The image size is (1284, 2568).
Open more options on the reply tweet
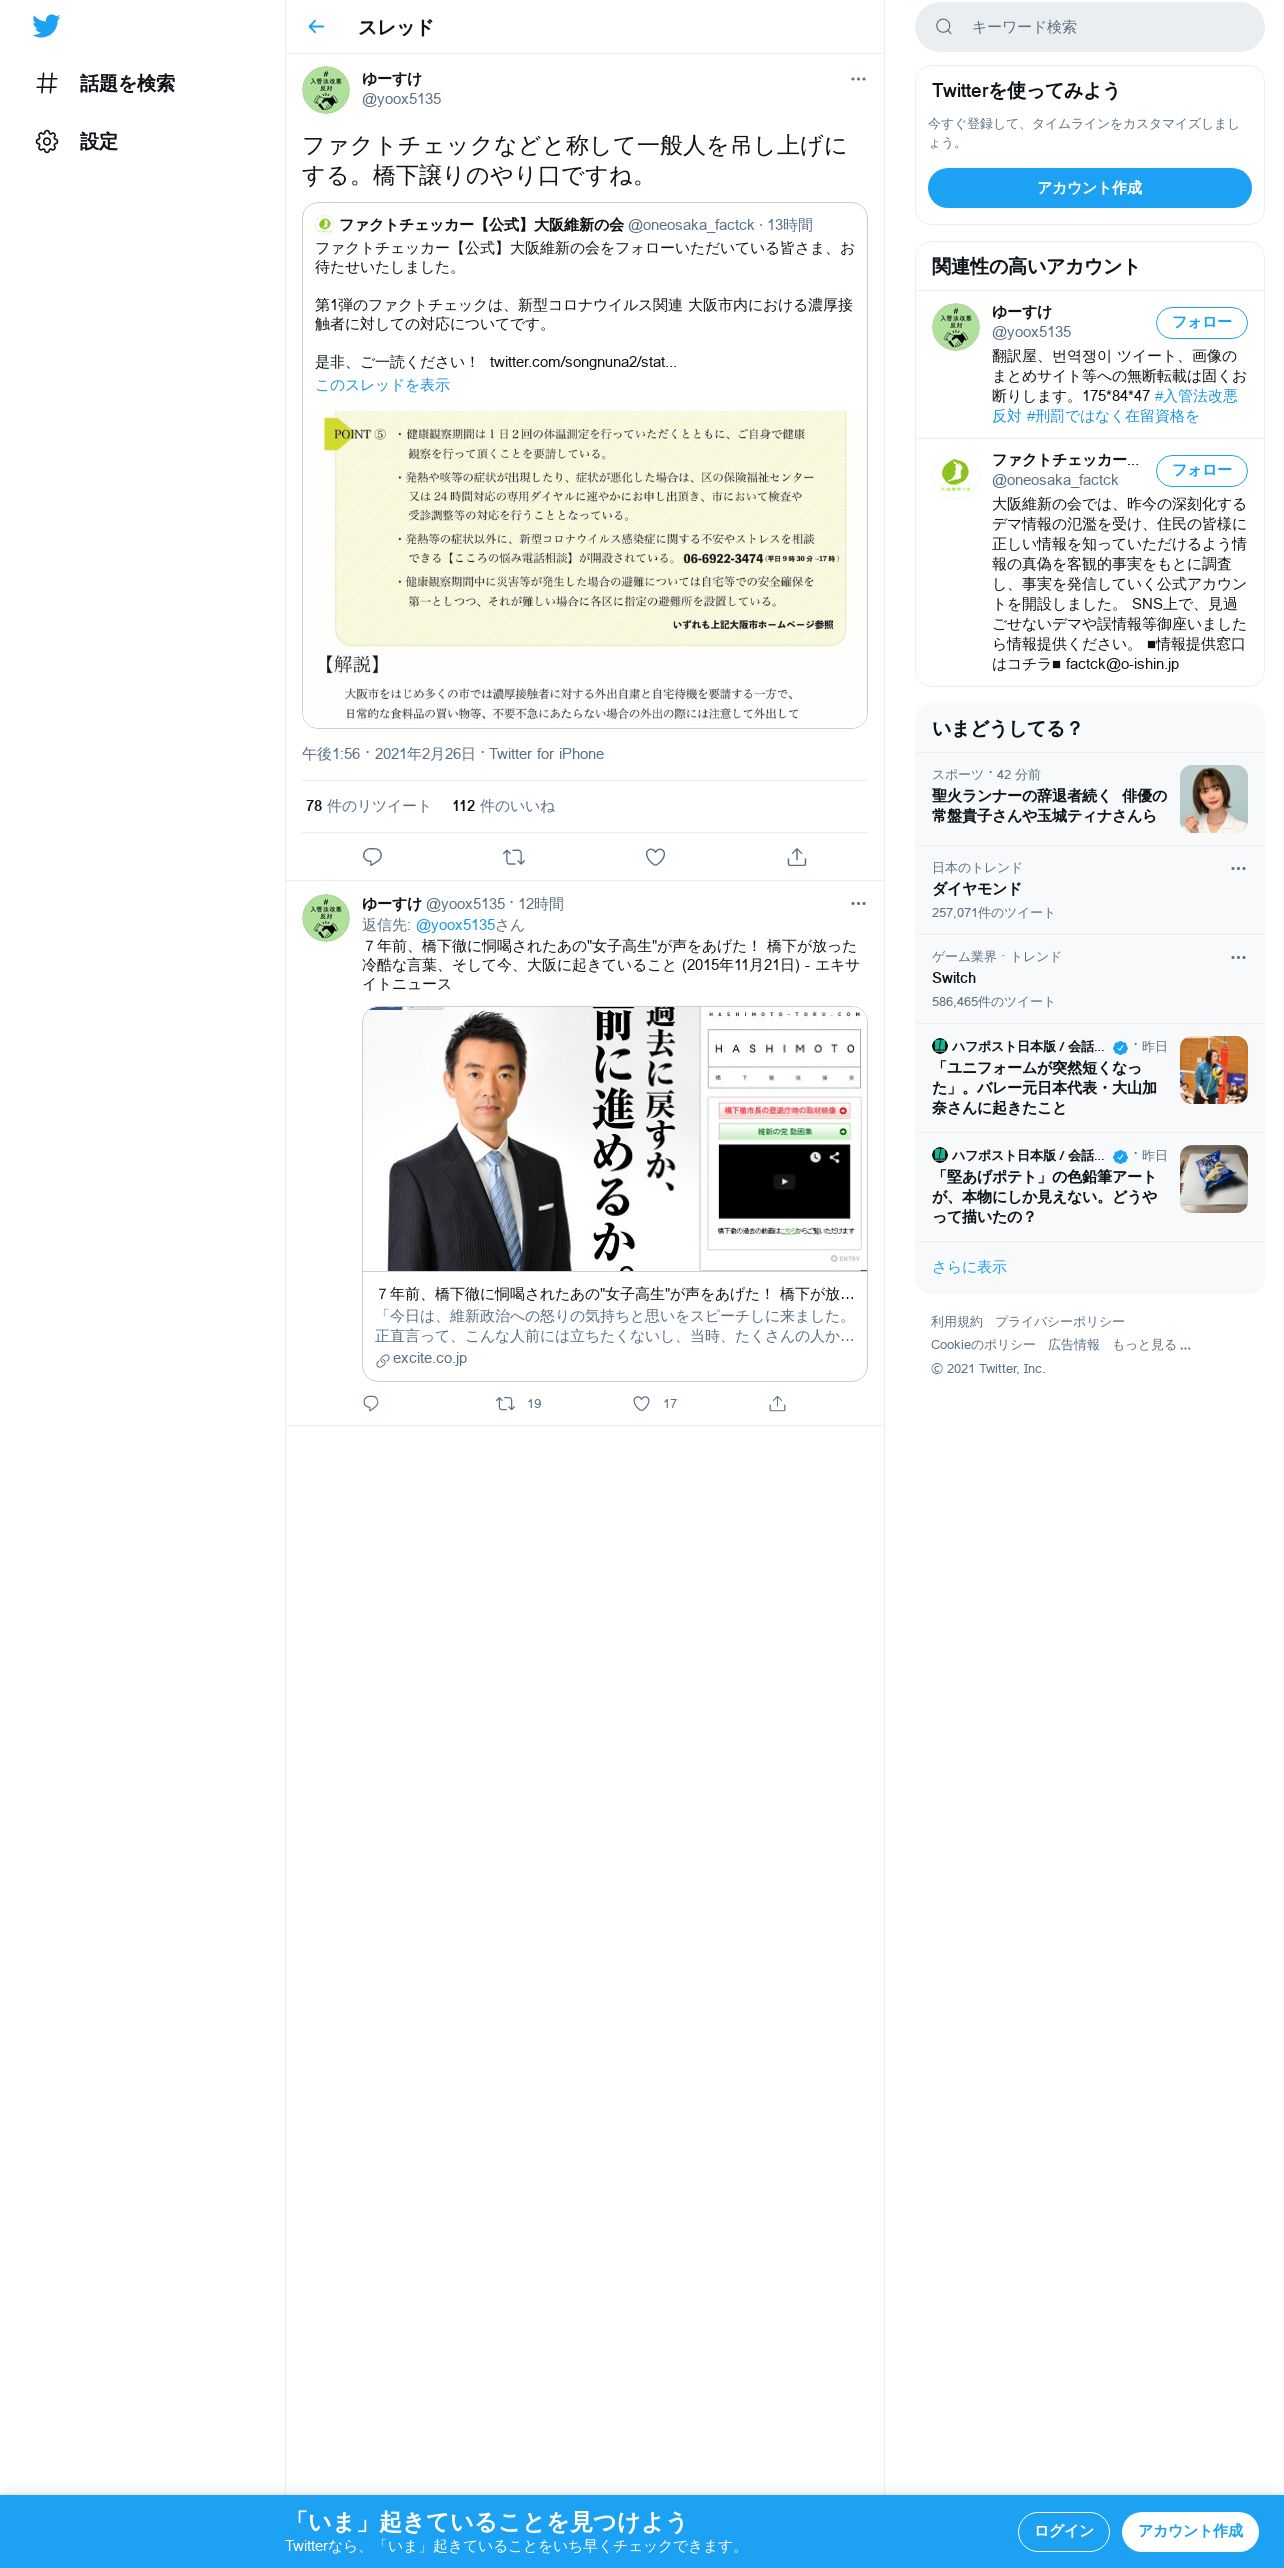pos(858,903)
